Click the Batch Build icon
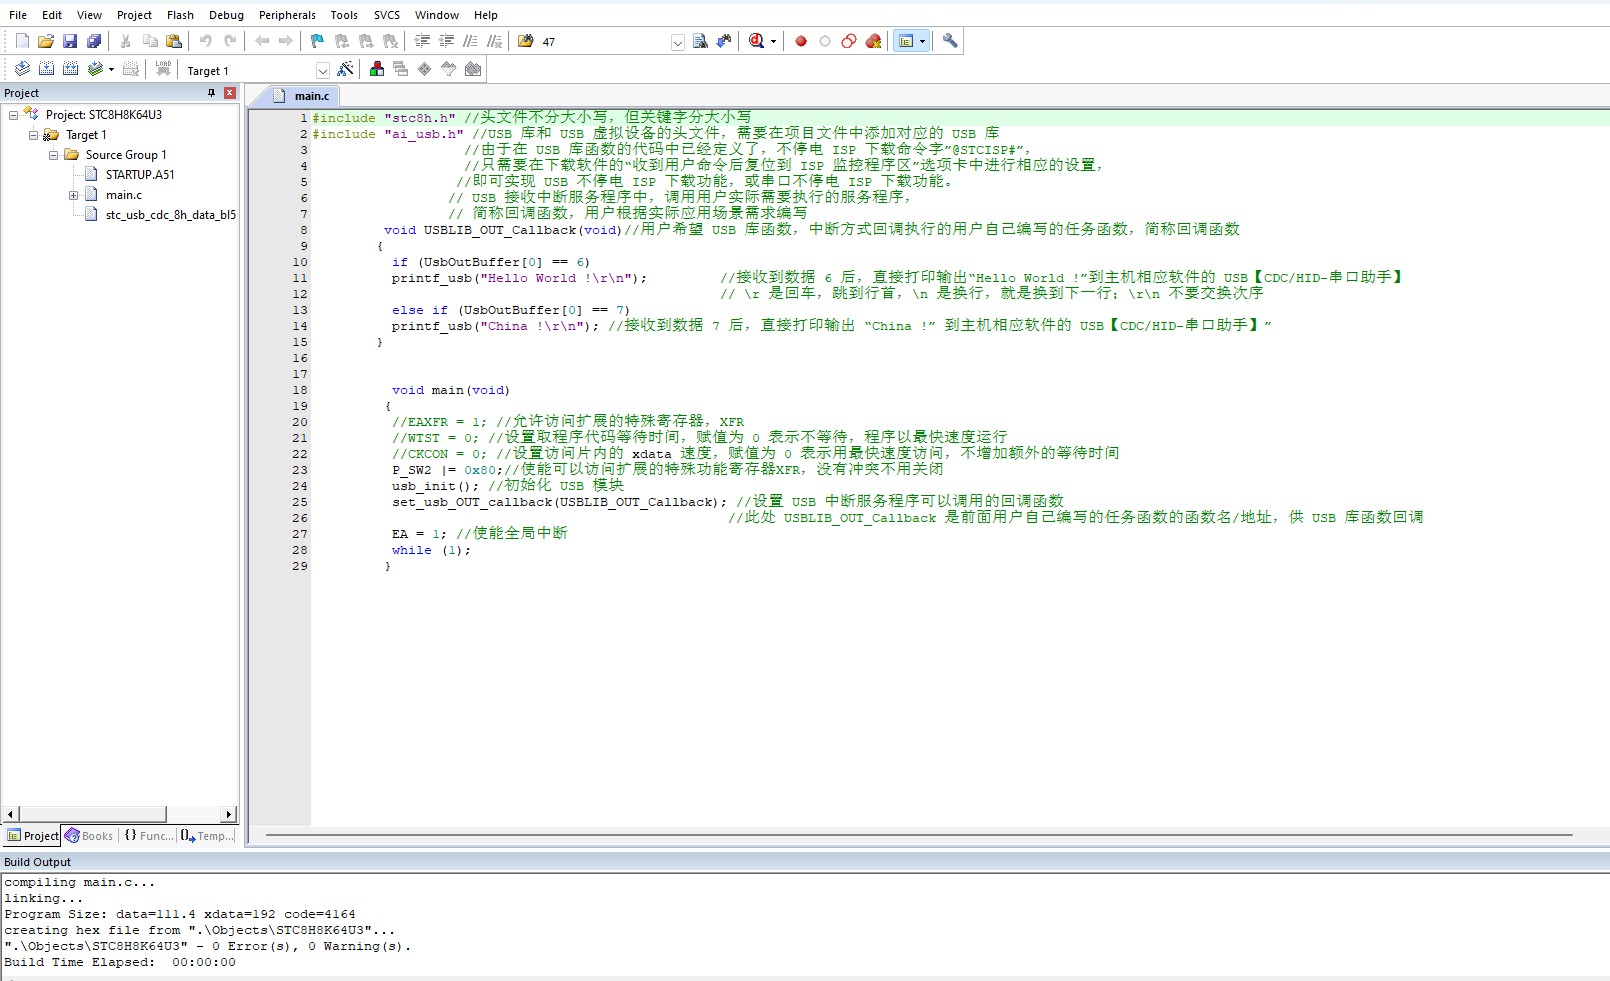The width and height of the screenshot is (1610, 981). (95, 69)
